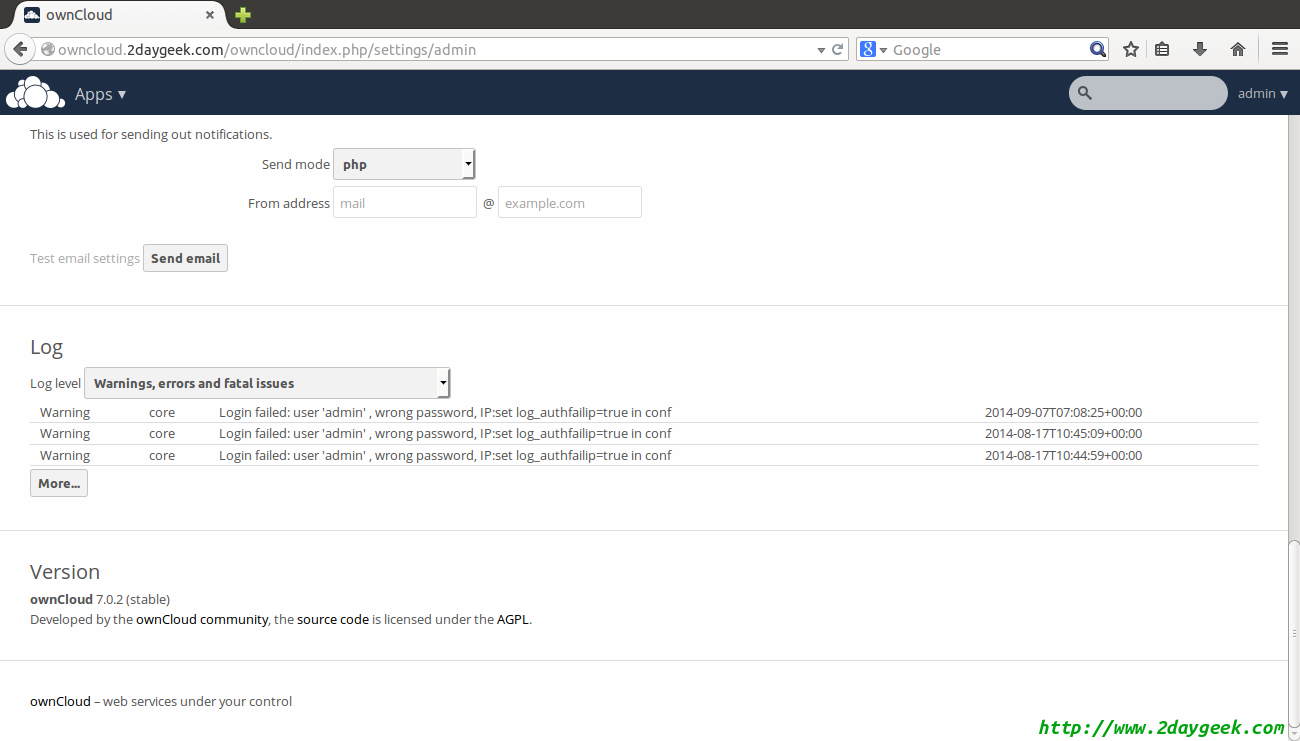Screen dimensions: 1300x741
Task: Go to browser home page icon
Action: pyautogui.click(x=1238, y=49)
